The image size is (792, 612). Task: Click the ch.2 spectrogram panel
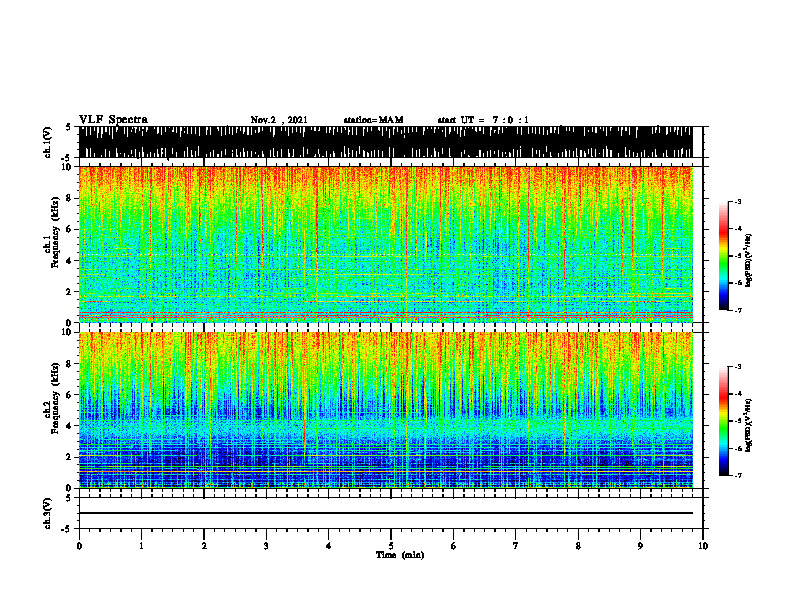click(x=386, y=410)
